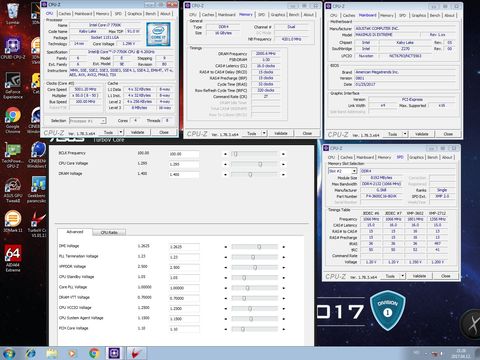Click the system tray clock
Image resolution: width=480 pixels, height=360 pixels.
[461, 353]
